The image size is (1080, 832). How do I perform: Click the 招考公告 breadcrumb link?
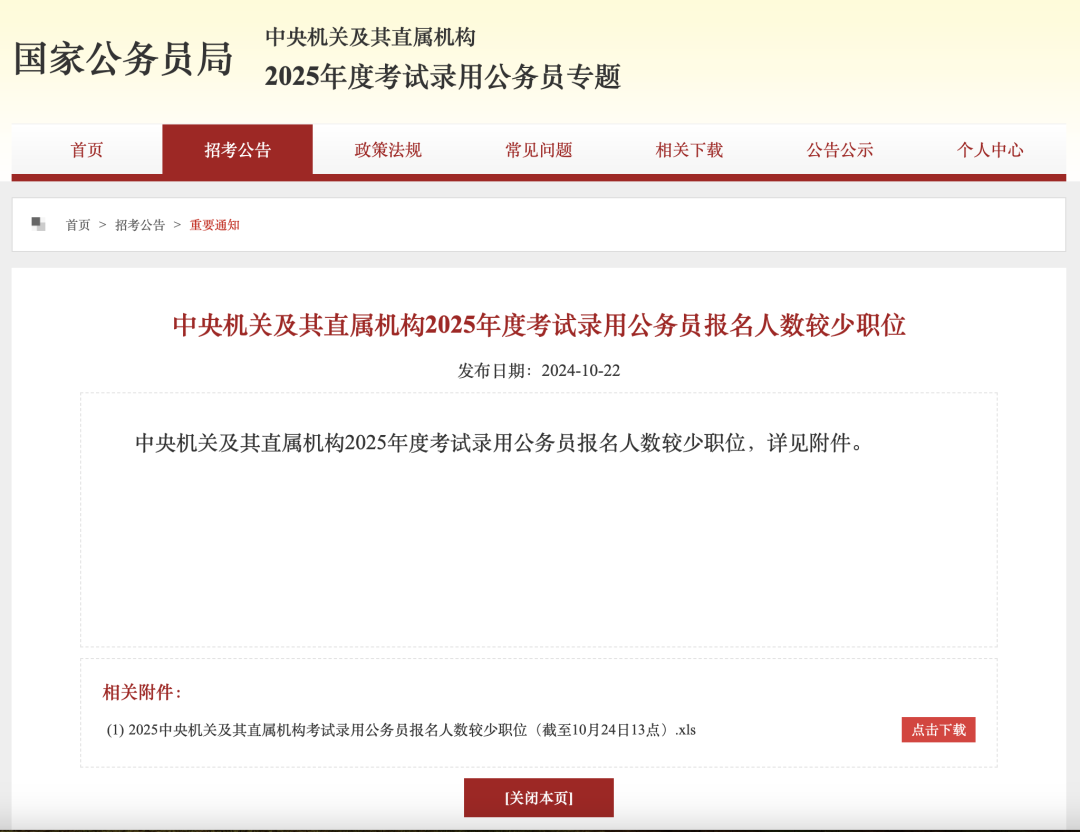click(x=140, y=225)
